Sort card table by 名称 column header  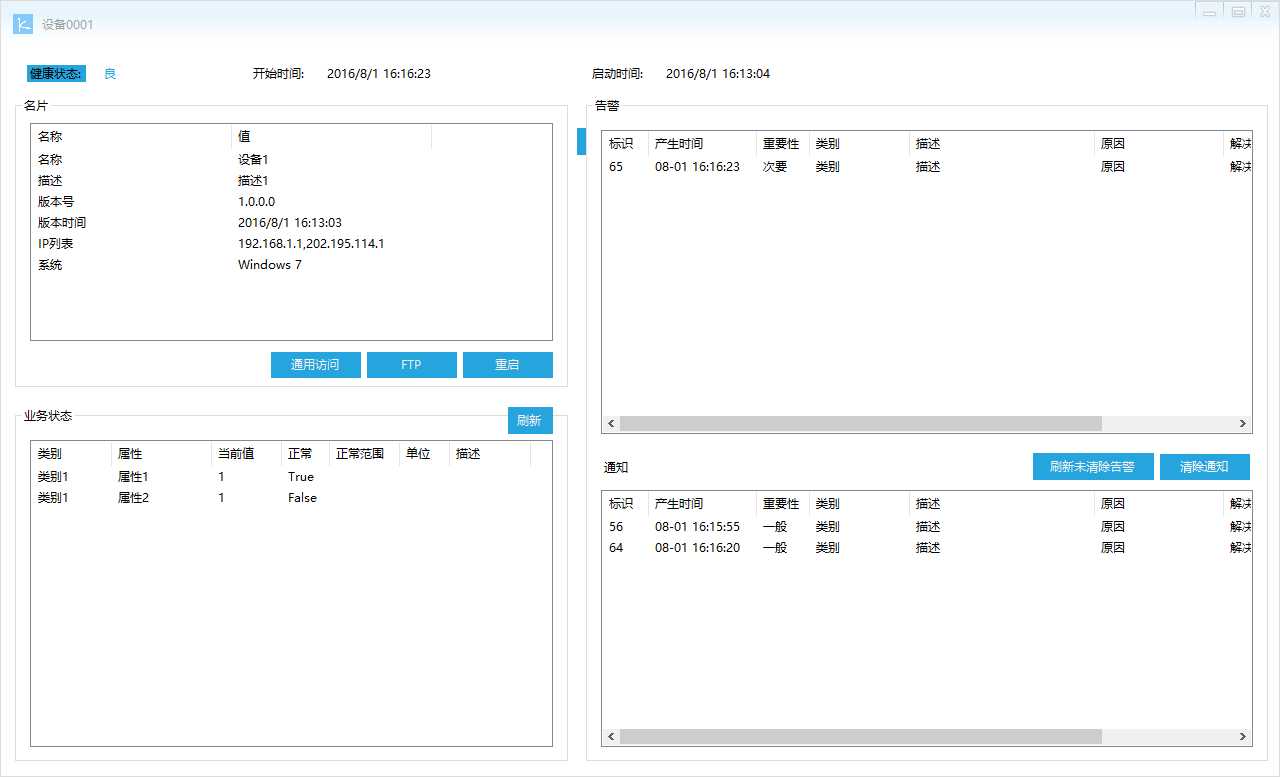point(131,137)
